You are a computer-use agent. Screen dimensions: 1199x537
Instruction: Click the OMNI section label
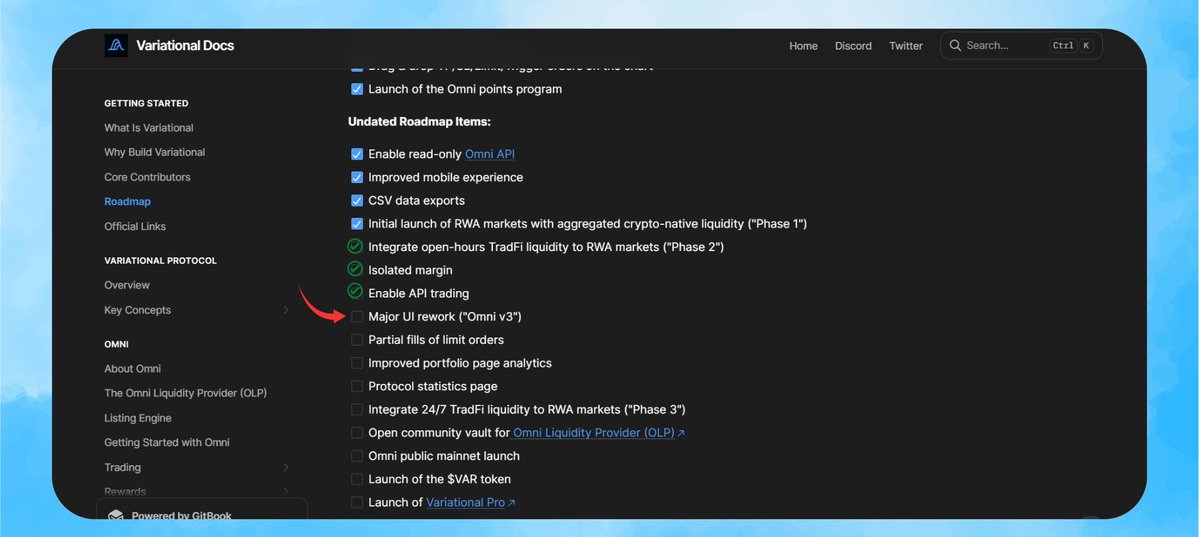(116, 344)
